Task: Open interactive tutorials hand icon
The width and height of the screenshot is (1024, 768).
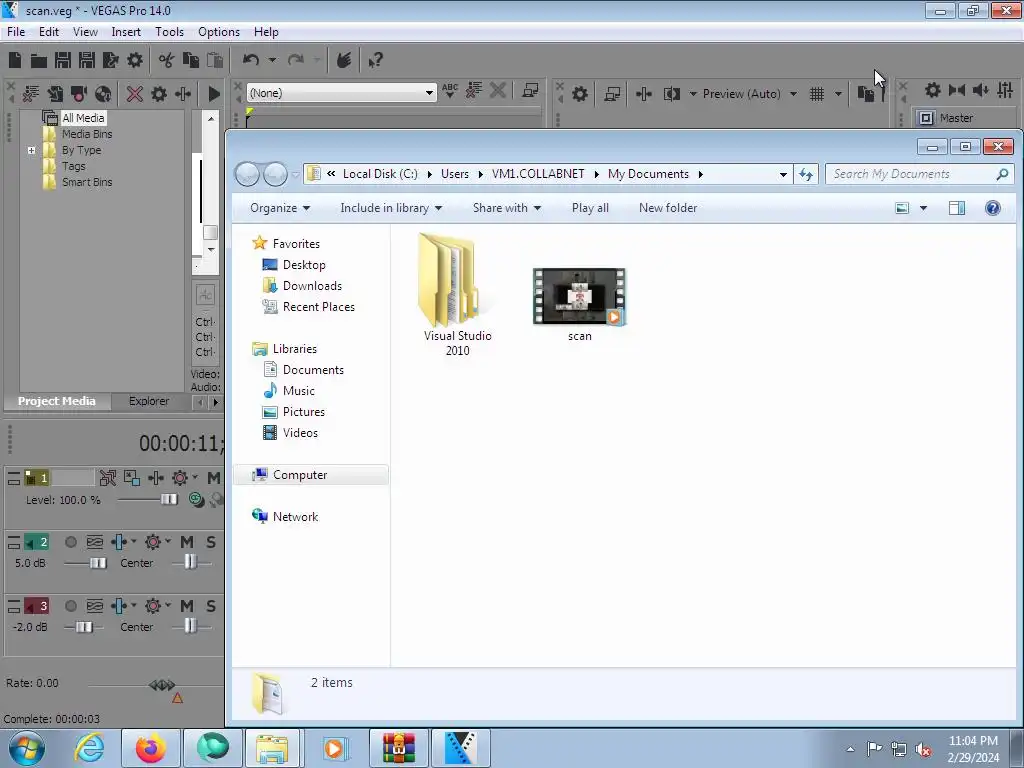Action: (x=344, y=60)
